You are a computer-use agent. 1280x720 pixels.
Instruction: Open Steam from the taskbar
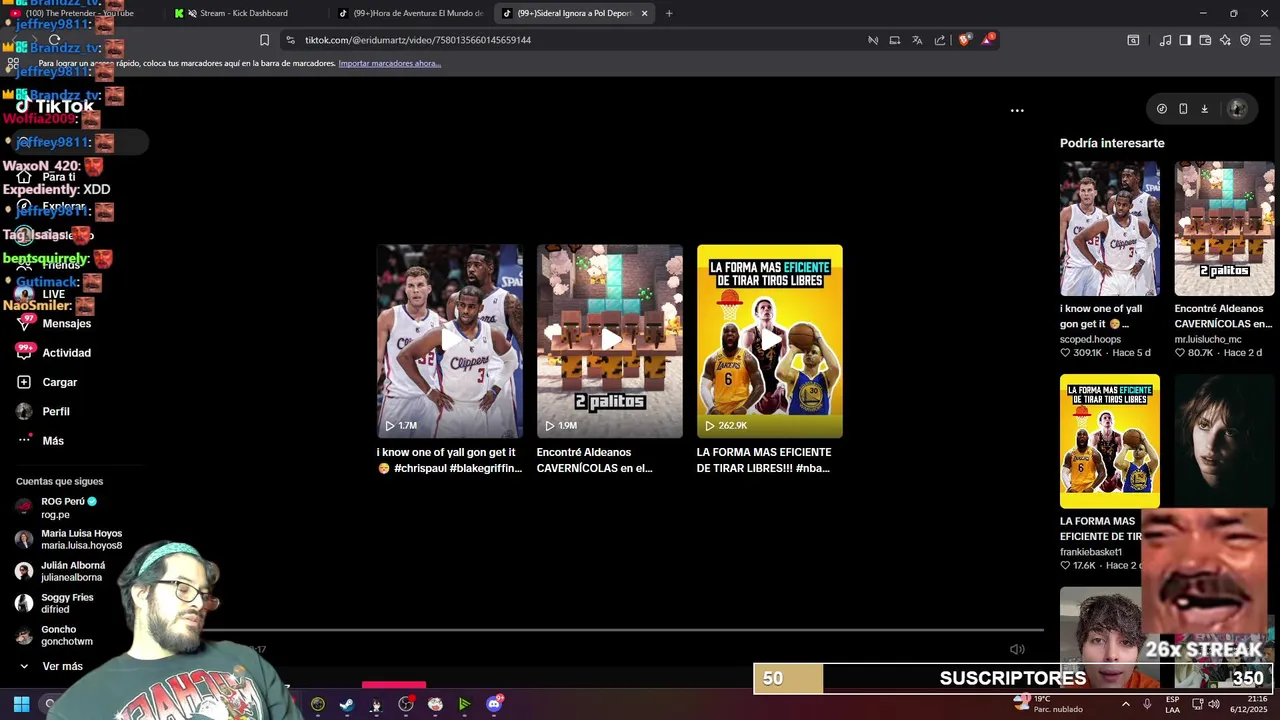click(347, 704)
